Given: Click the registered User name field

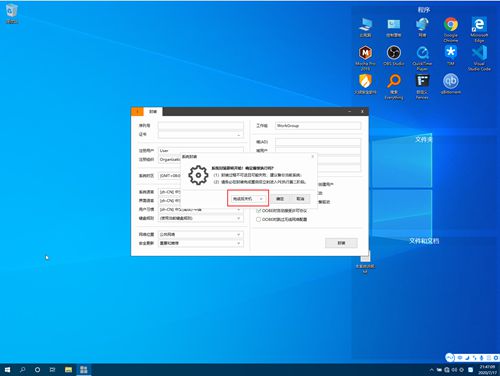Looking at the screenshot, I should (x=201, y=151).
